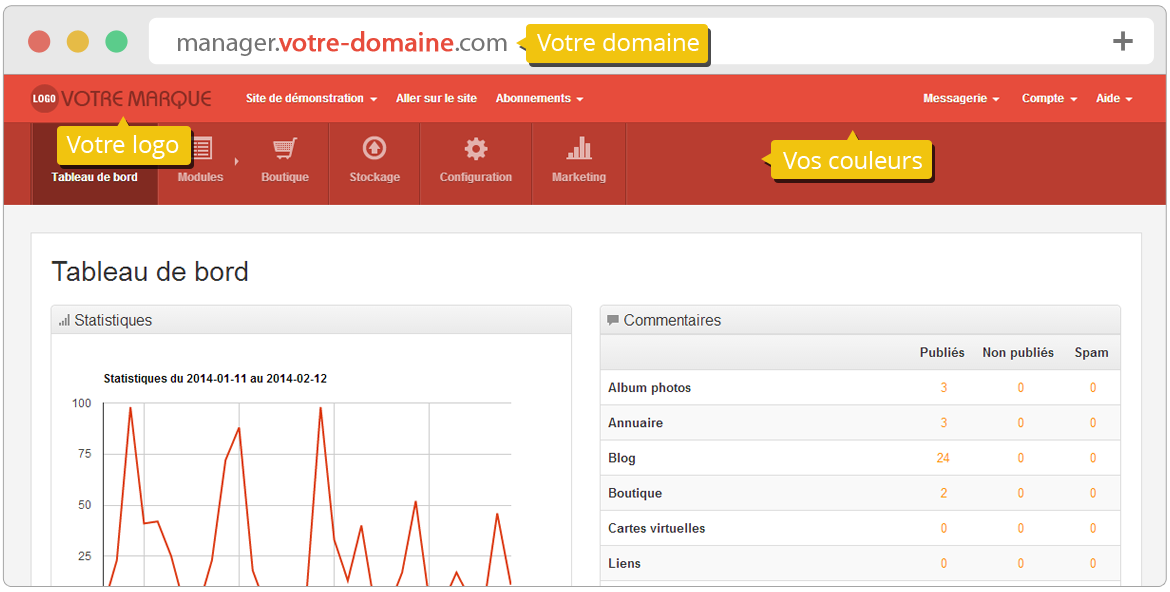Viewport: 1170px width, 592px height.
Task: Click the Statistiques panel title
Action: point(113,320)
